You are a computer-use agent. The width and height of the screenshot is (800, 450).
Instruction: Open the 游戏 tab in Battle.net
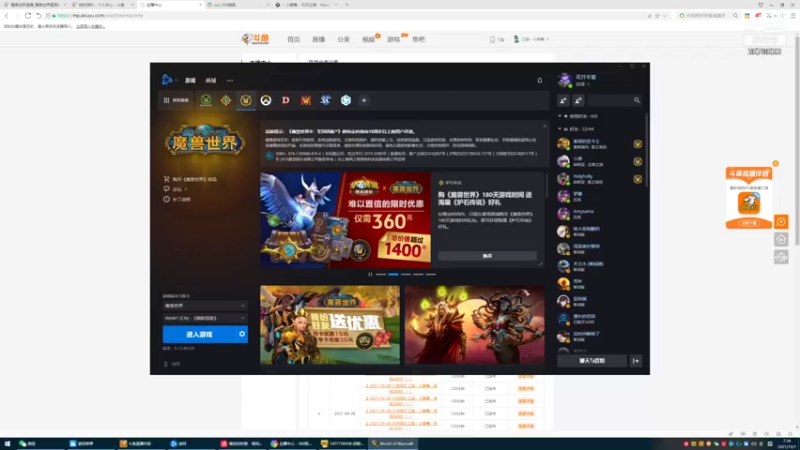pos(190,80)
